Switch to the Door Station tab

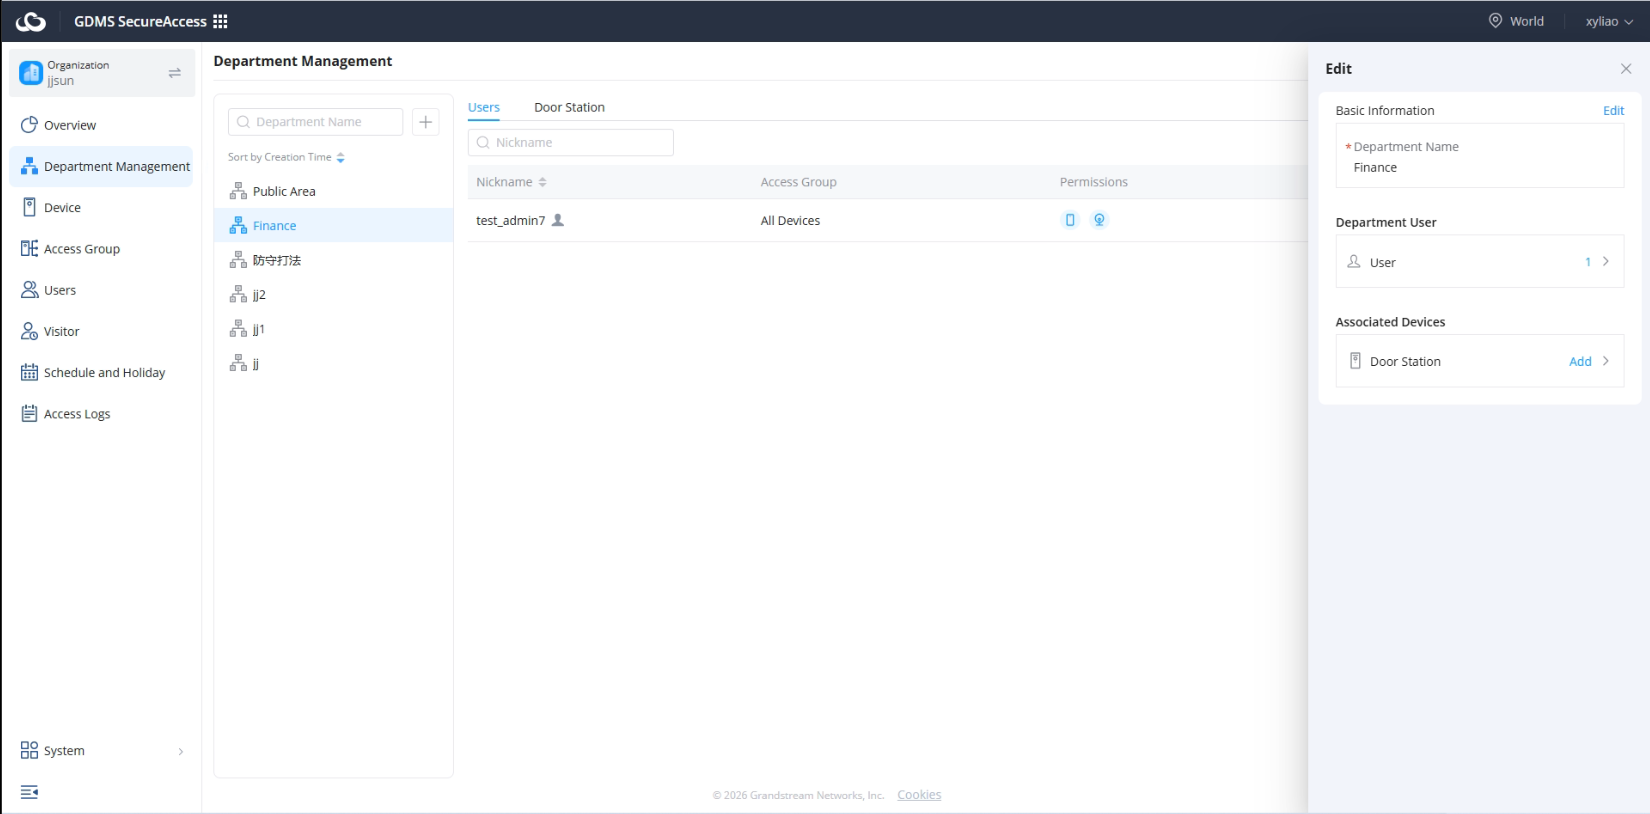[x=569, y=107]
